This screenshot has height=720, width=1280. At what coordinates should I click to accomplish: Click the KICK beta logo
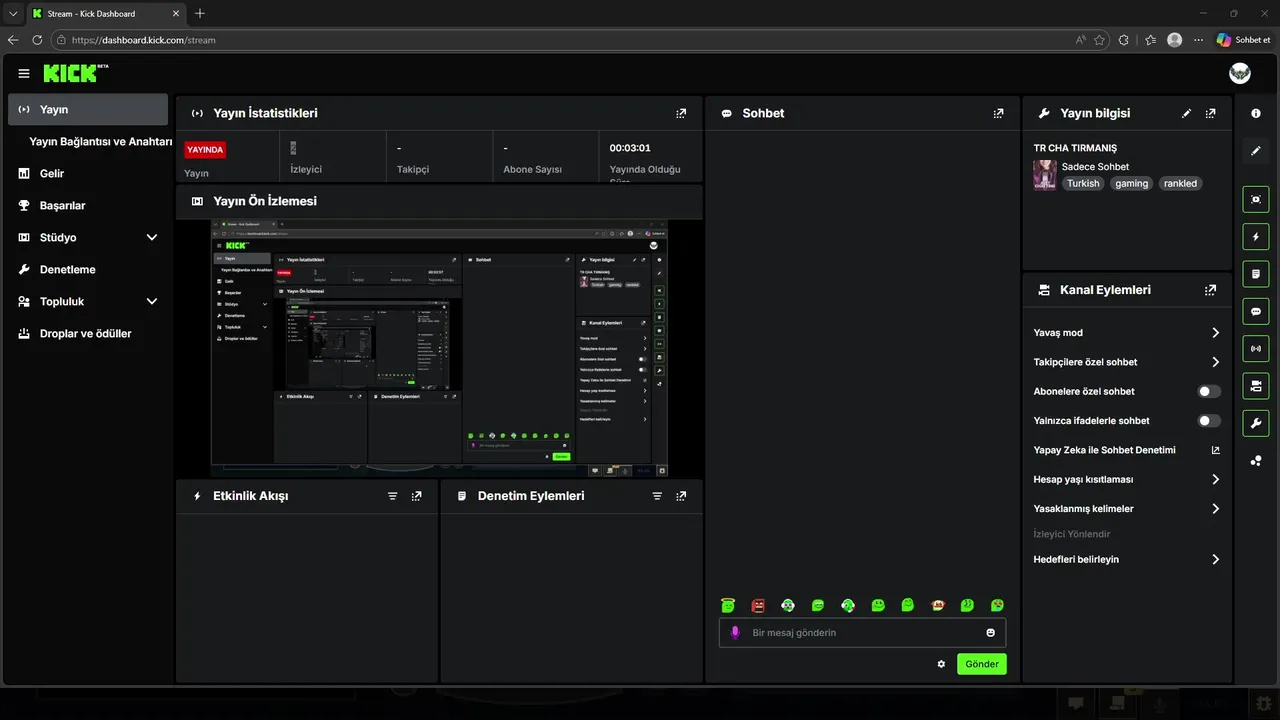click(x=76, y=73)
